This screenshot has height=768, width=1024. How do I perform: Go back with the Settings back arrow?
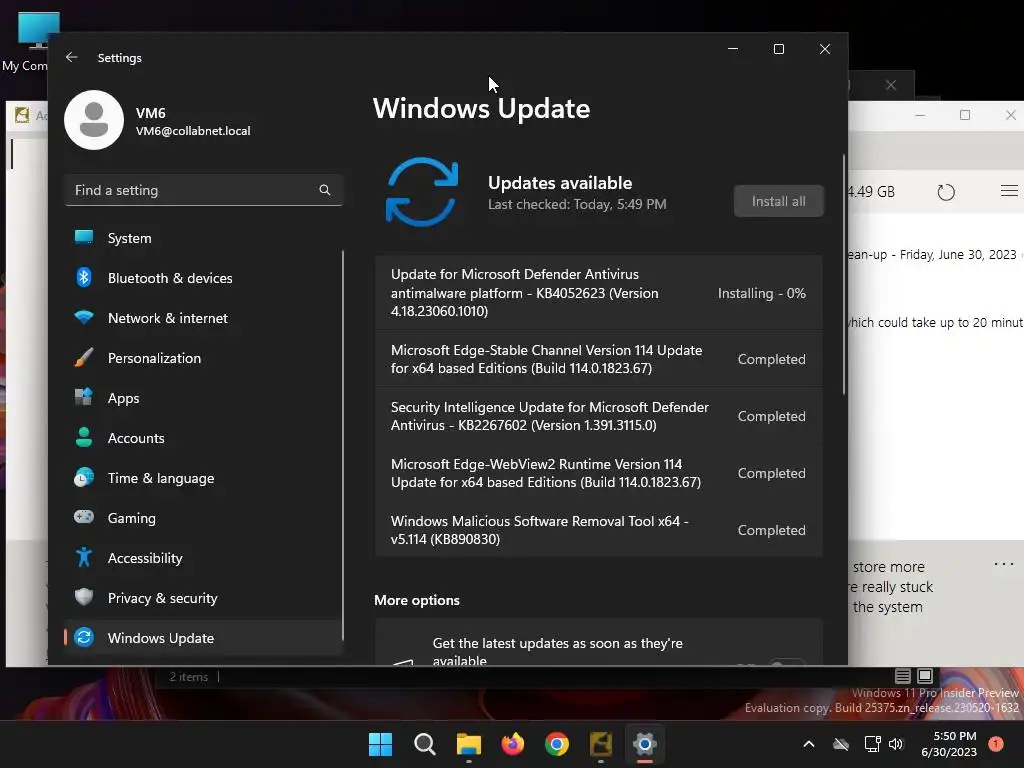point(72,57)
